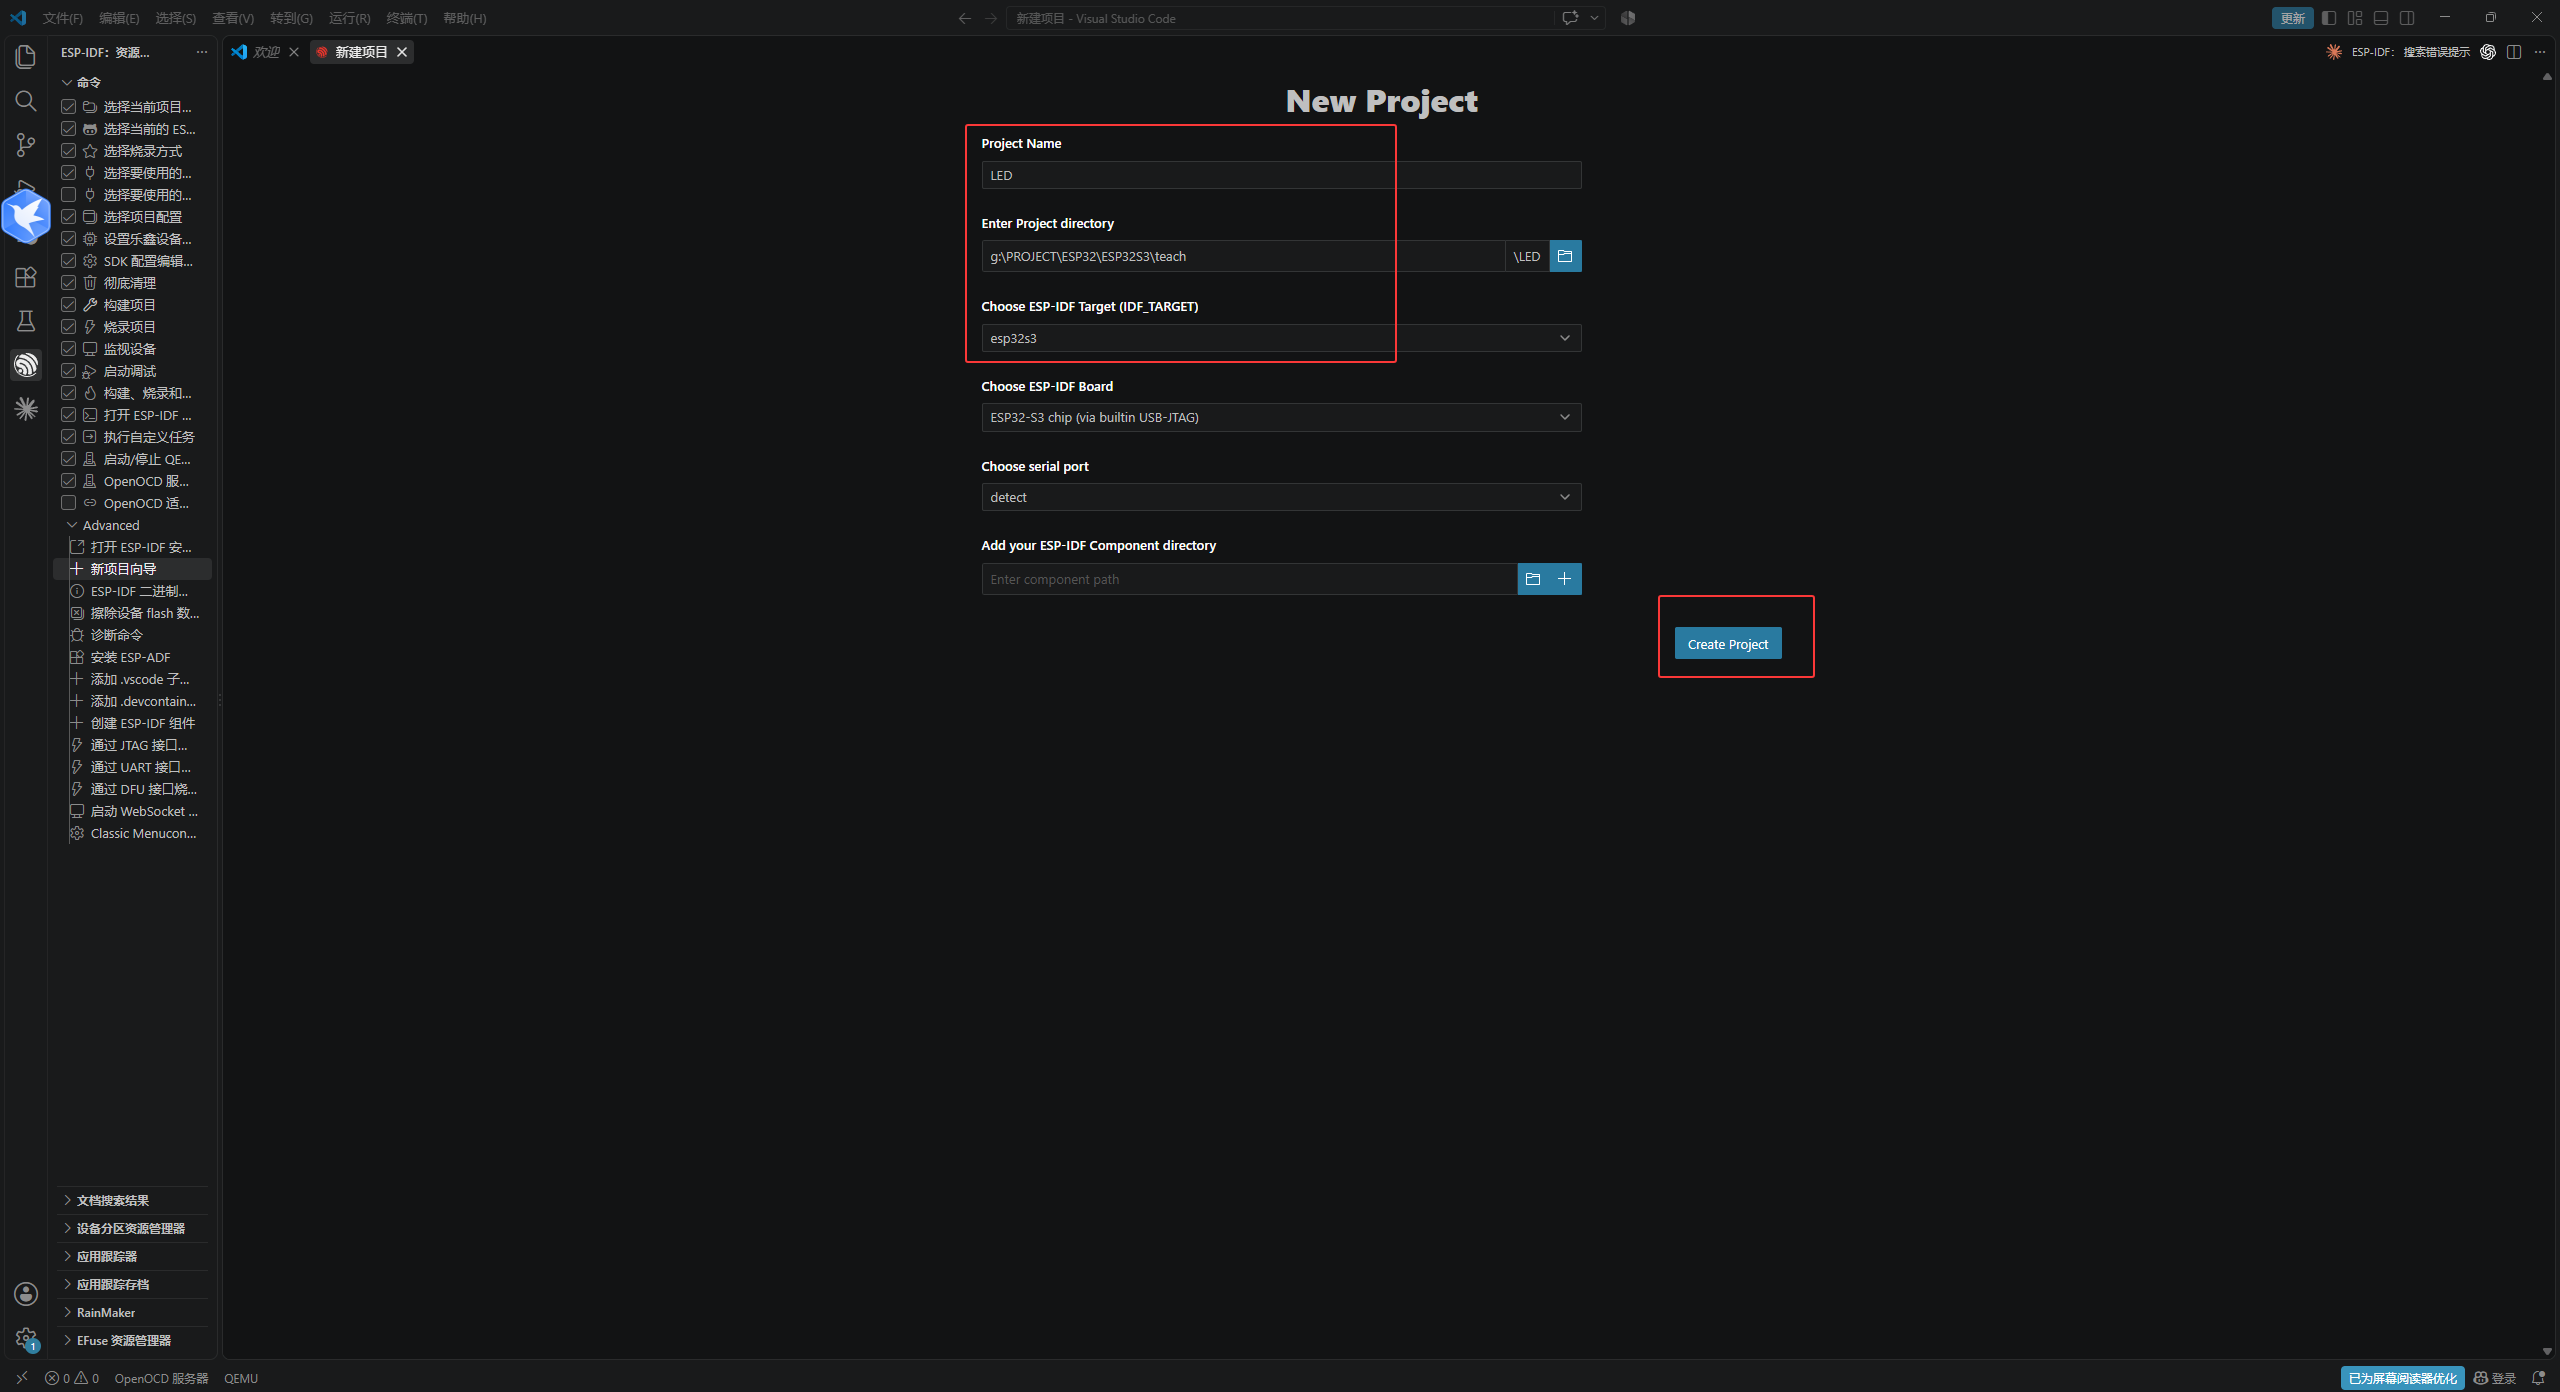Click the Enter component path field

(1249, 579)
